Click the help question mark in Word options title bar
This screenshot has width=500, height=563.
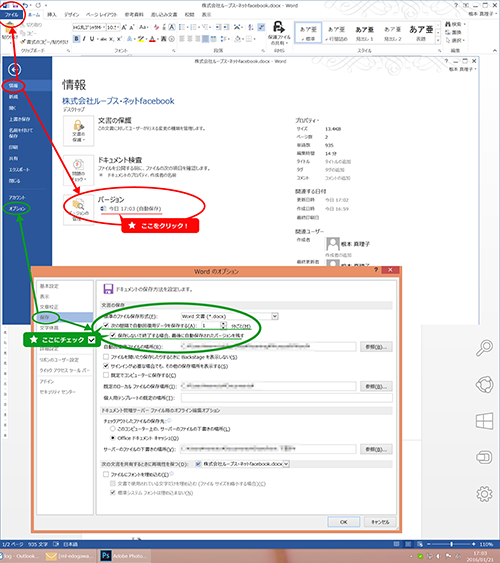pyautogui.click(x=376, y=270)
